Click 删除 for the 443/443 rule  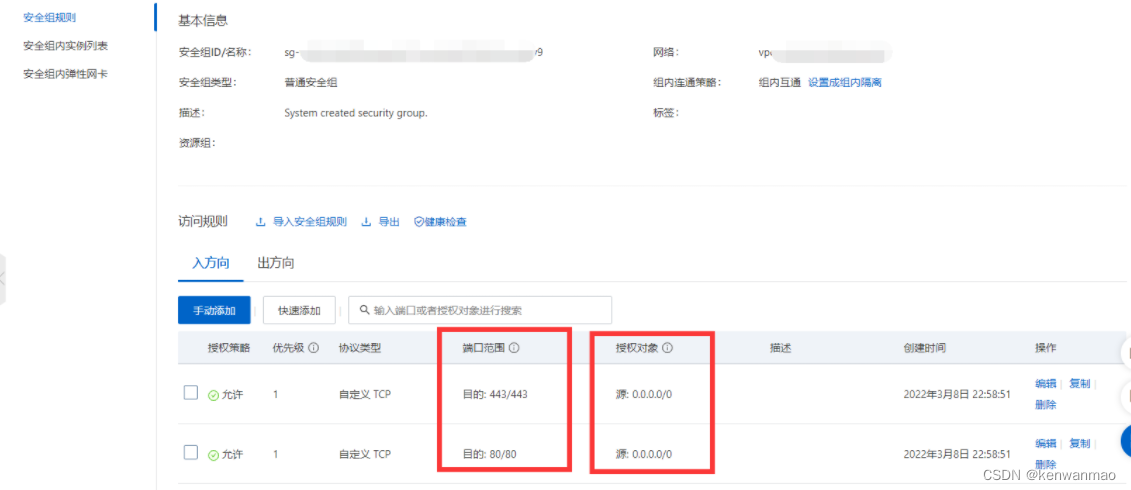1045,405
